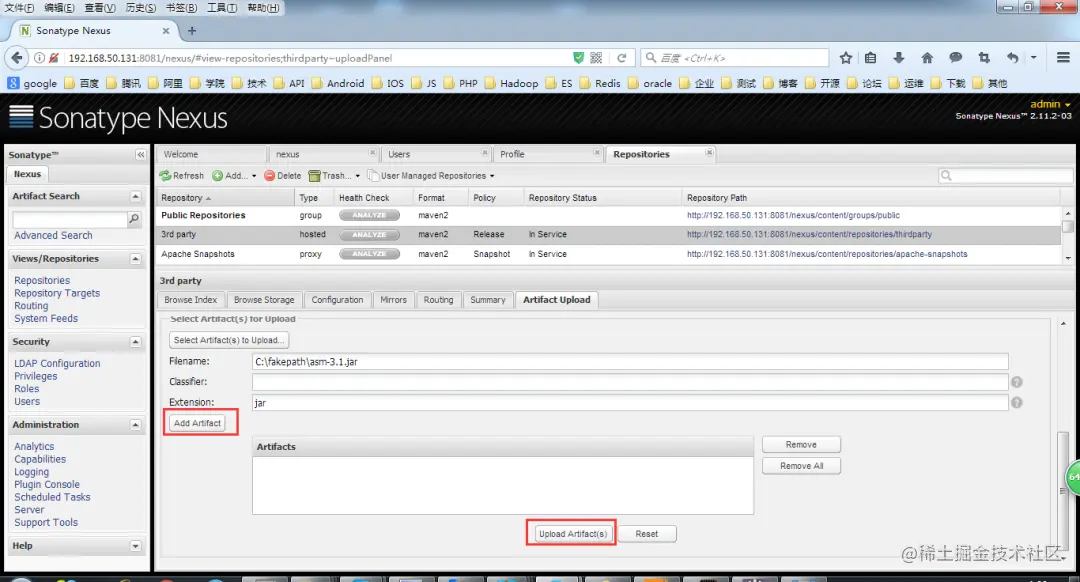This screenshot has height=582, width=1080.
Task: Switch to the Browse Storage tab
Action: pyautogui.click(x=264, y=300)
